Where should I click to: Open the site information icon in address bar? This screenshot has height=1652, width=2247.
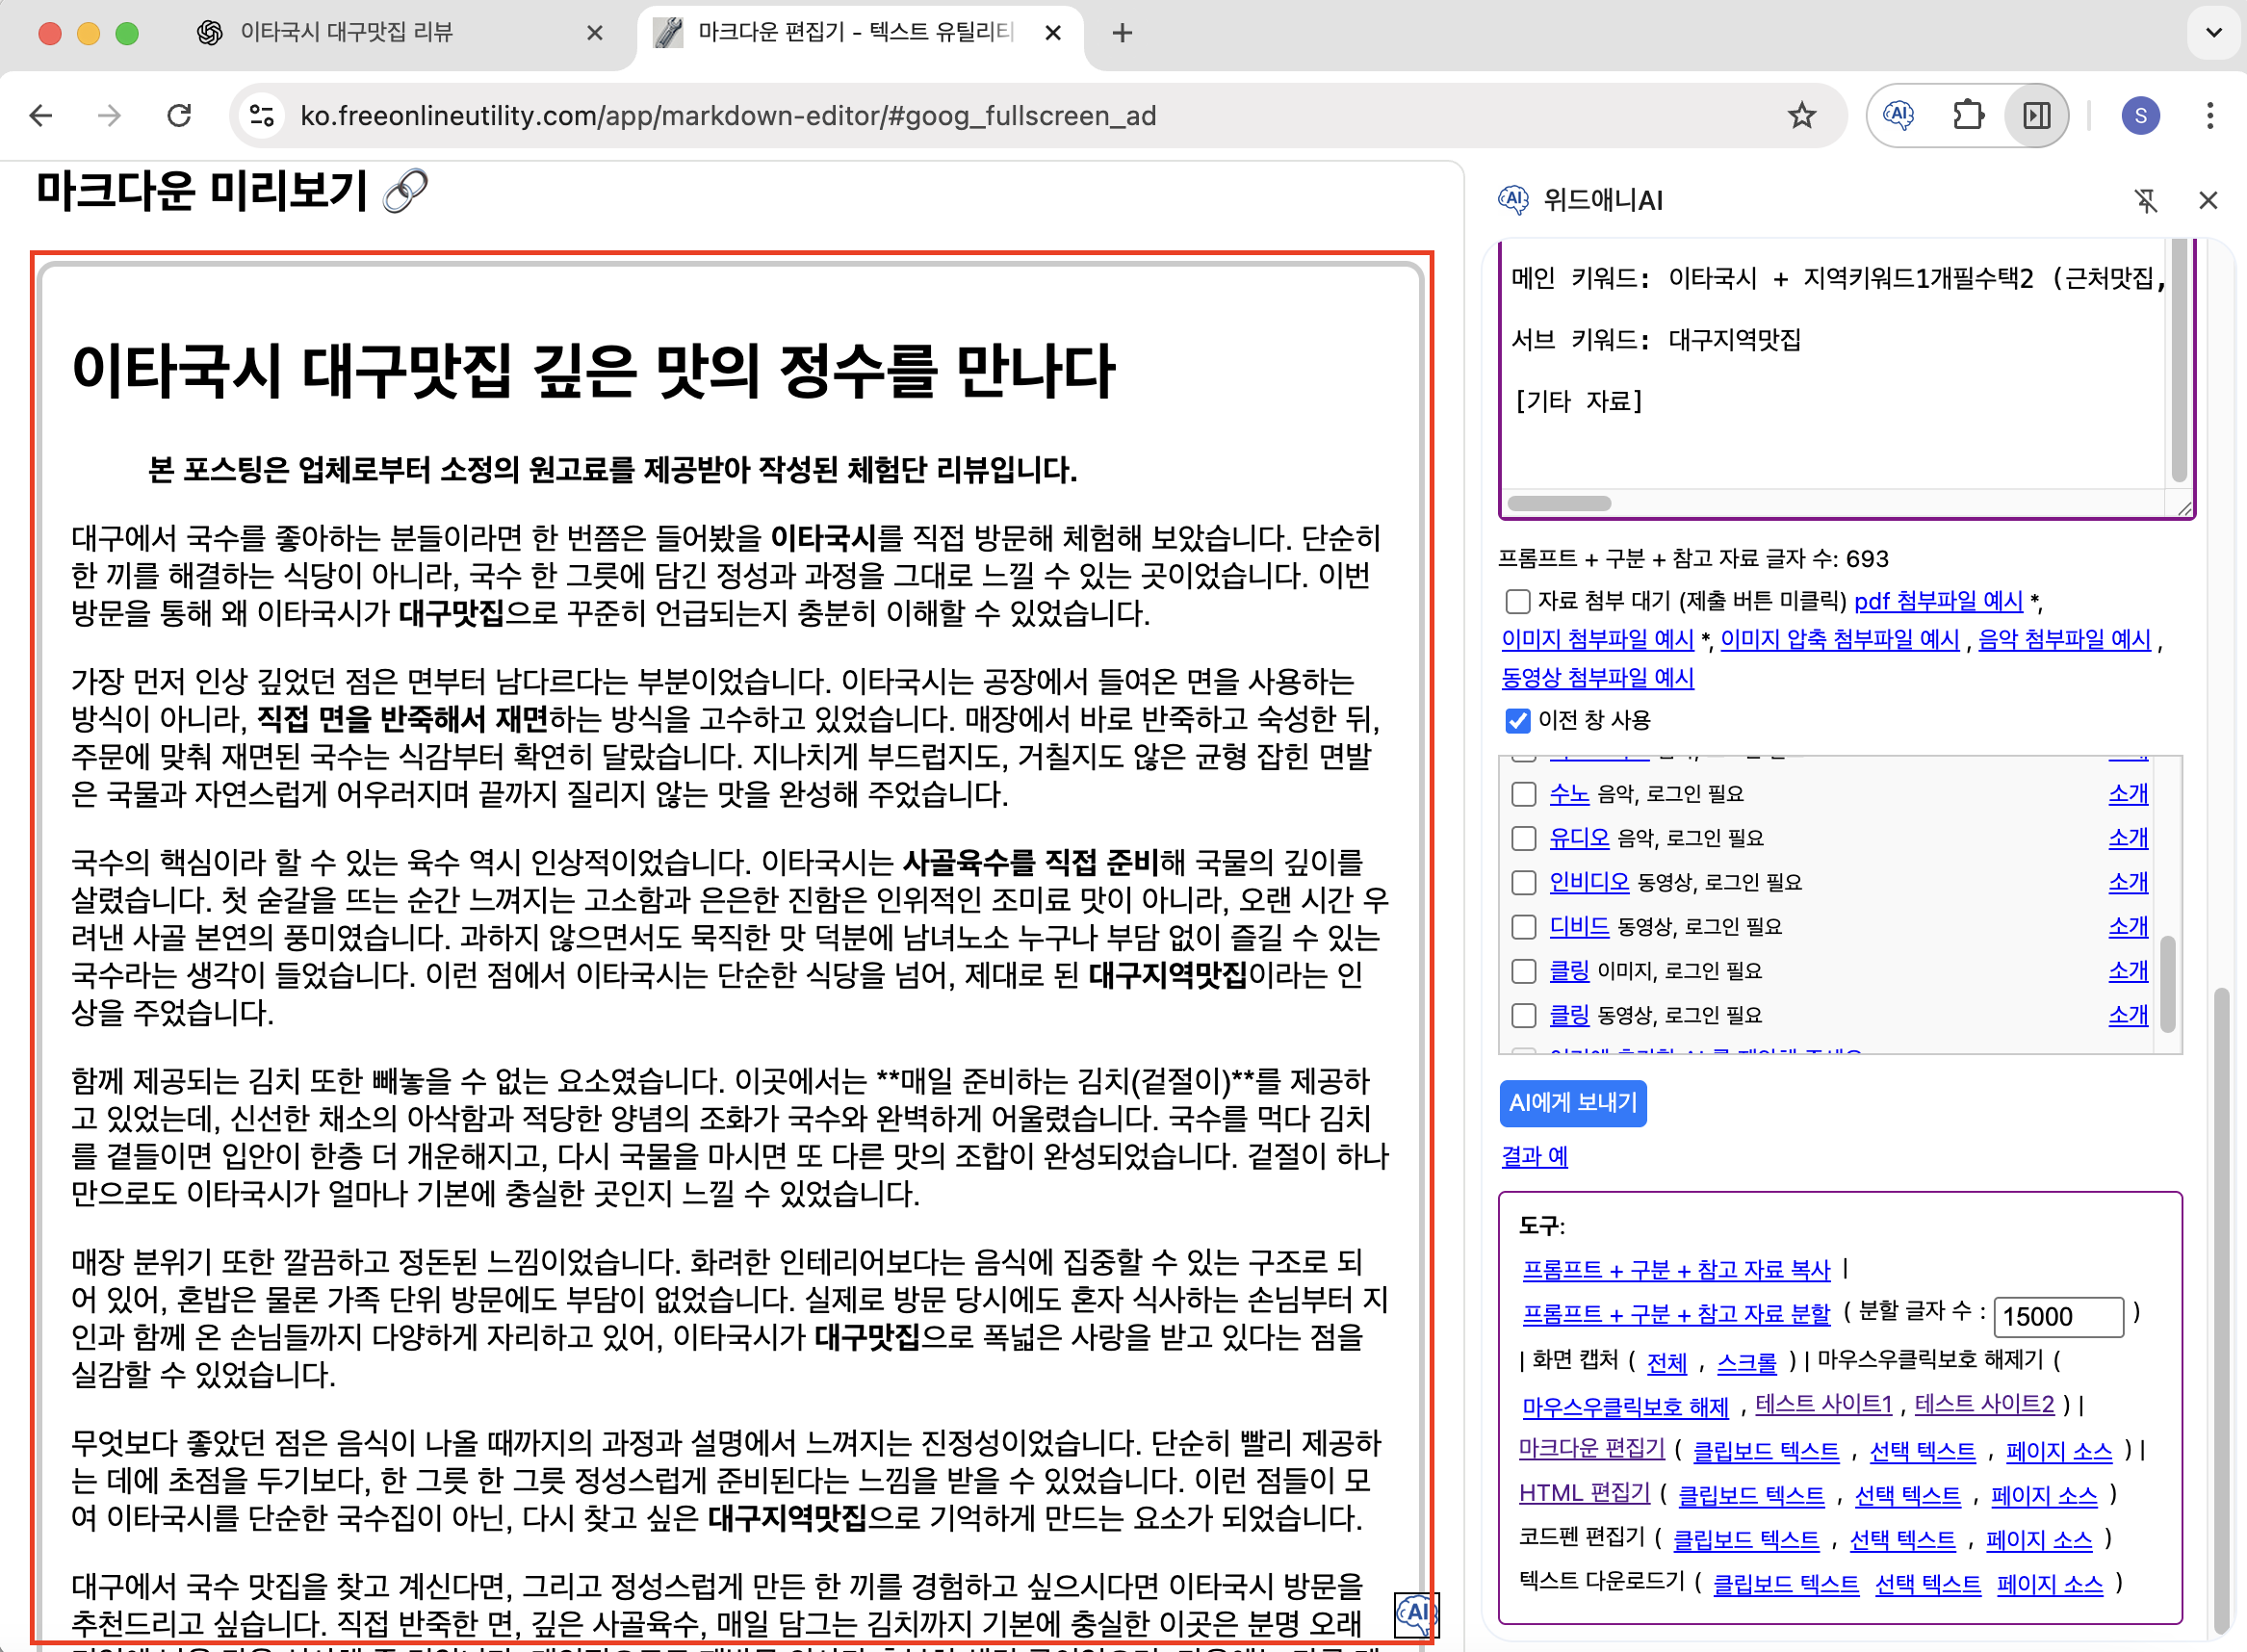coord(262,116)
